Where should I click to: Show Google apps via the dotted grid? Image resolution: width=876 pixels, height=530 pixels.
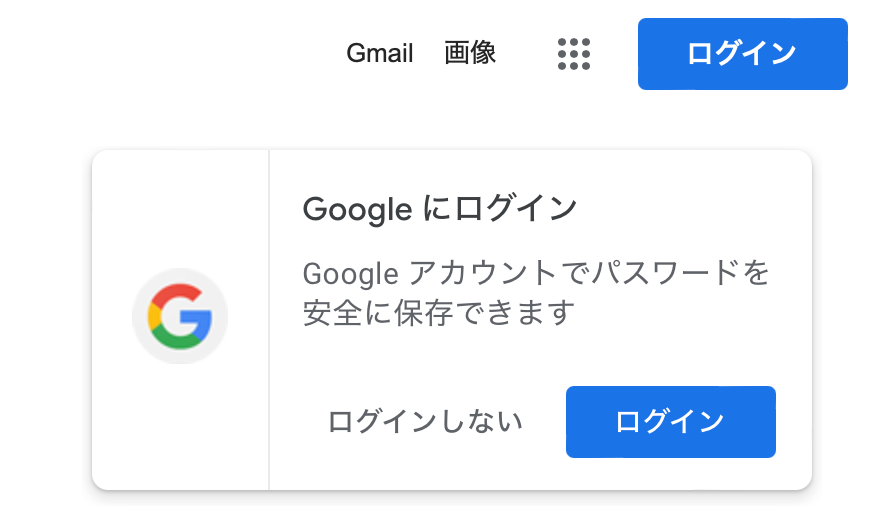click(574, 54)
